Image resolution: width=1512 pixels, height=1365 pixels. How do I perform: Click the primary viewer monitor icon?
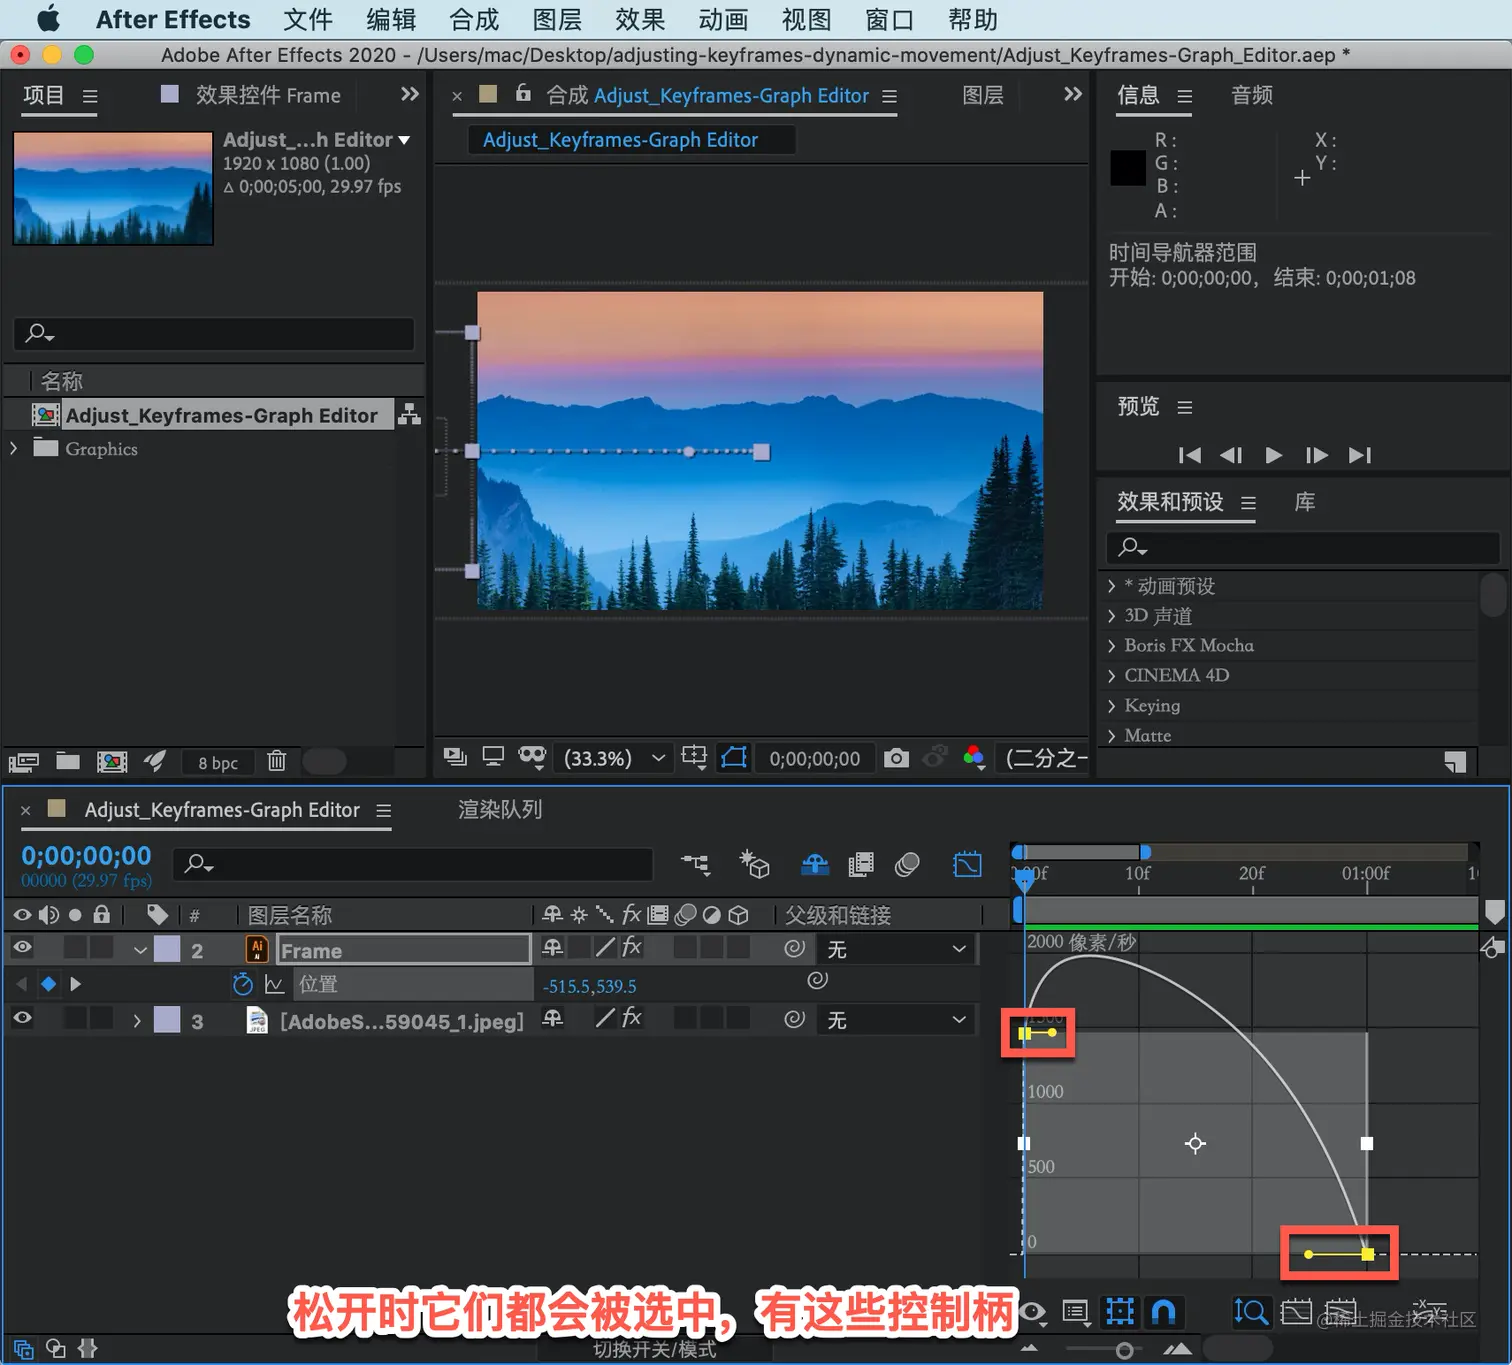click(x=493, y=757)
